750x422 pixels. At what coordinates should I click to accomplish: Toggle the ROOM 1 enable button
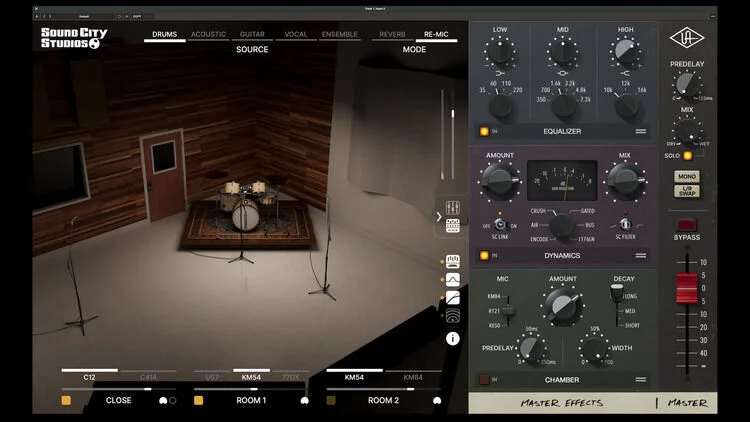tap(199, 400)
